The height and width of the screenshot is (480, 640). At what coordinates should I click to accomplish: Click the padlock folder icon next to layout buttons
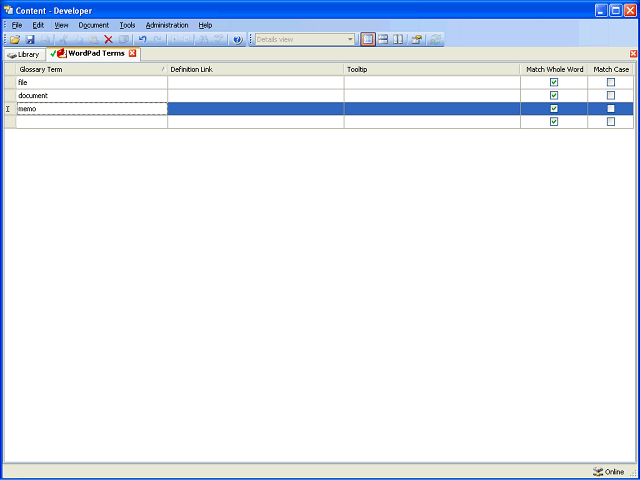[x=416, y=40]
